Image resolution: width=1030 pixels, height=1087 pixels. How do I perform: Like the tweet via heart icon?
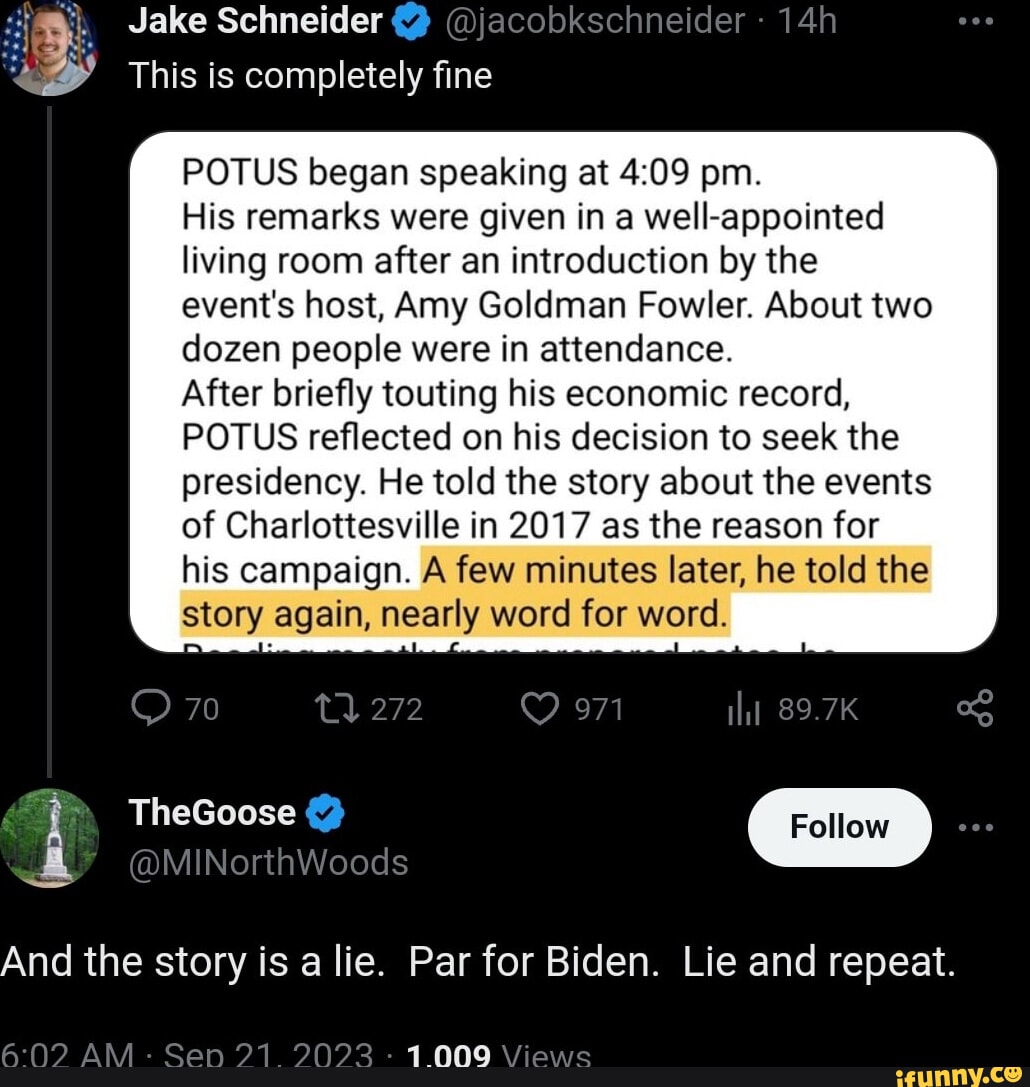[x=539, y=709]
